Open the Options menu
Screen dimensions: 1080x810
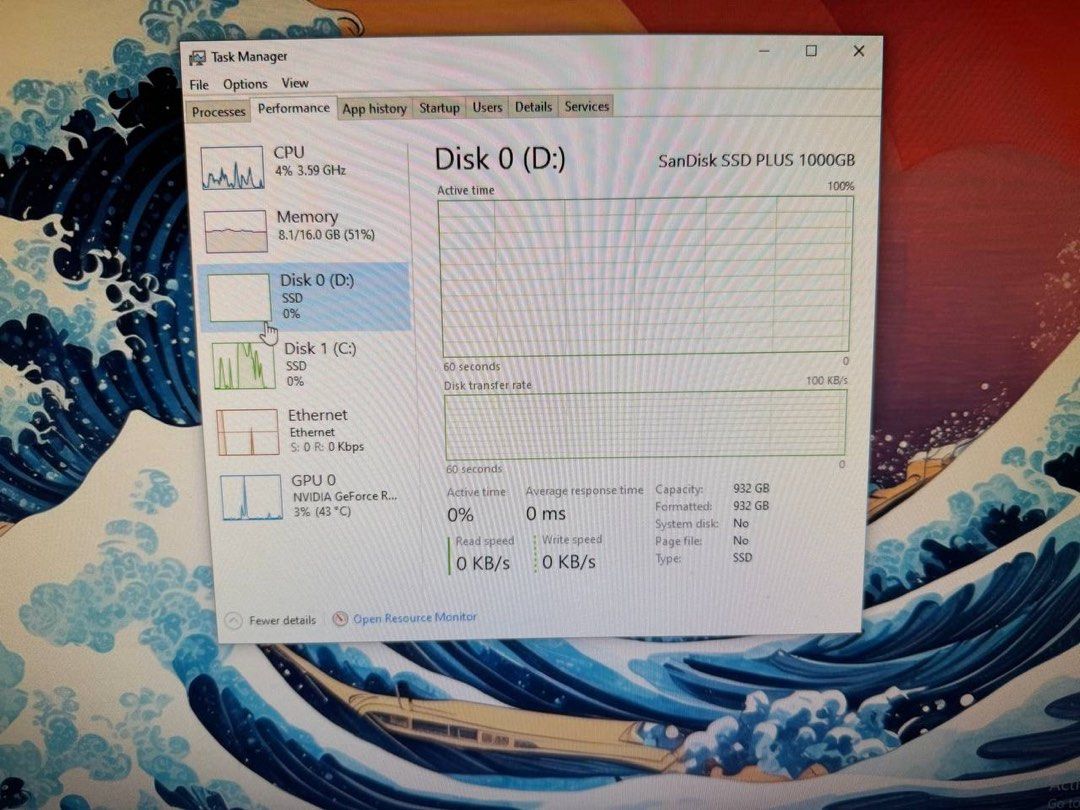tap(245, 84)
